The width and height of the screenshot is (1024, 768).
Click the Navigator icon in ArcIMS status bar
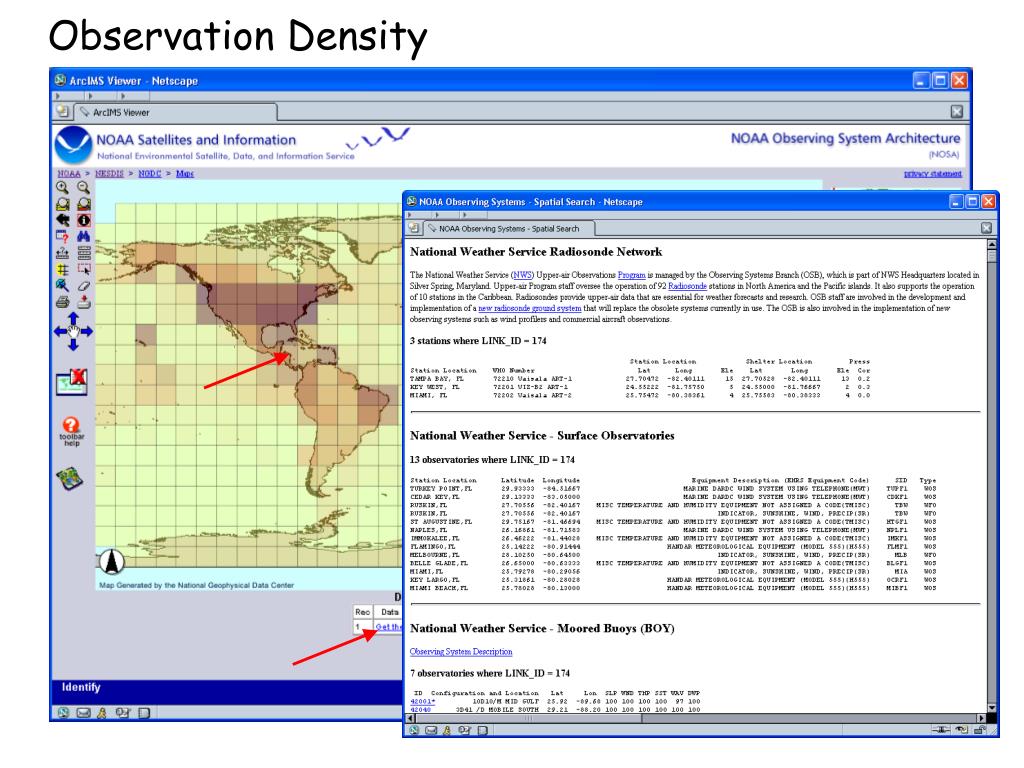tap(63, 712)
